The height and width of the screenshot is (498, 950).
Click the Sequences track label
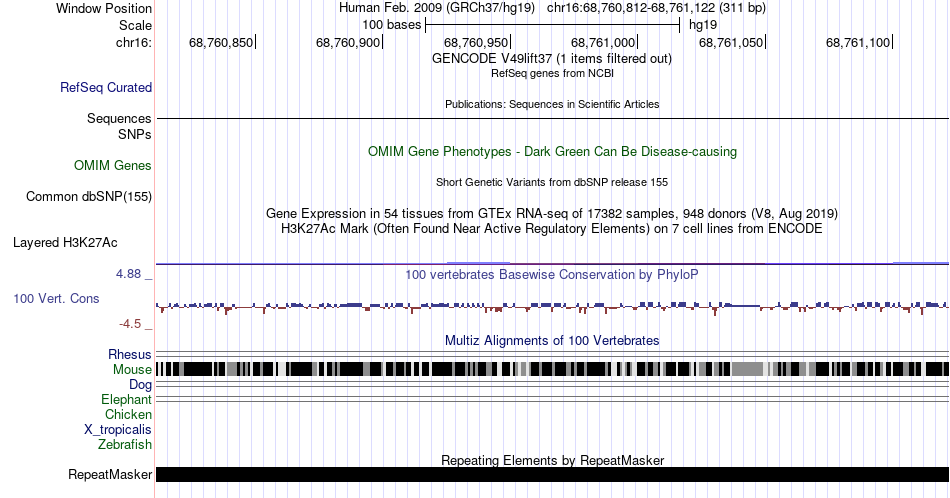pyautogui.click(x=119, y=118)
